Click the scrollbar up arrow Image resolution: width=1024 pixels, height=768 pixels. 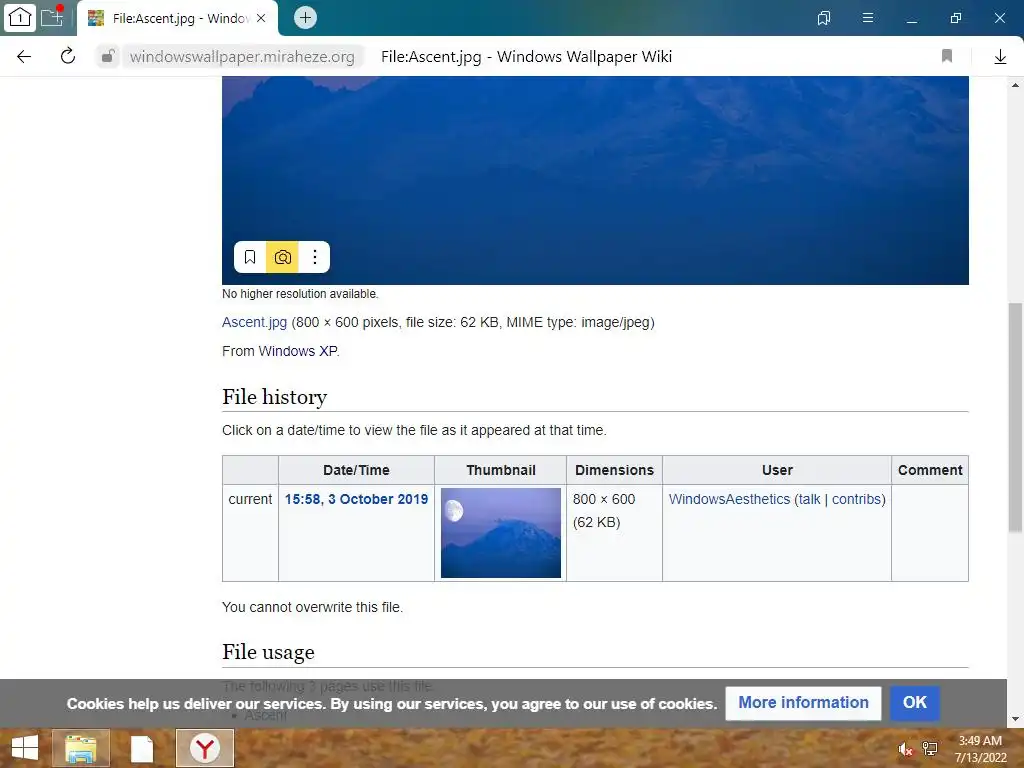coord(1015,85)
